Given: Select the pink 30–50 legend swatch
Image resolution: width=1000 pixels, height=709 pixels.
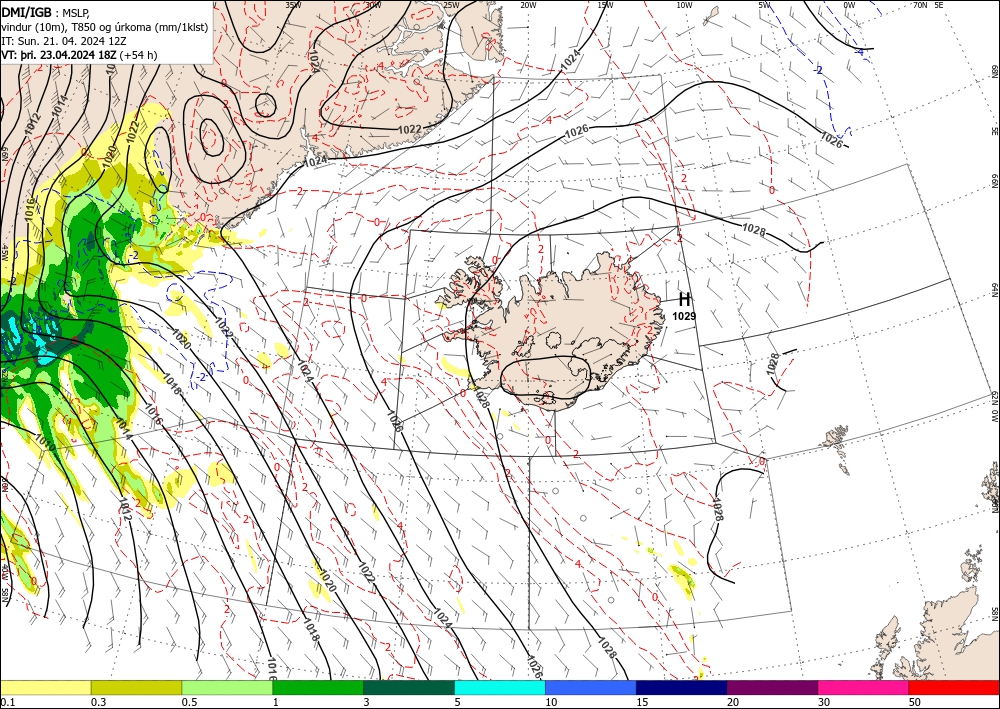Looking at the screenshot, I should pyautogui.click(x=864, y=687).
